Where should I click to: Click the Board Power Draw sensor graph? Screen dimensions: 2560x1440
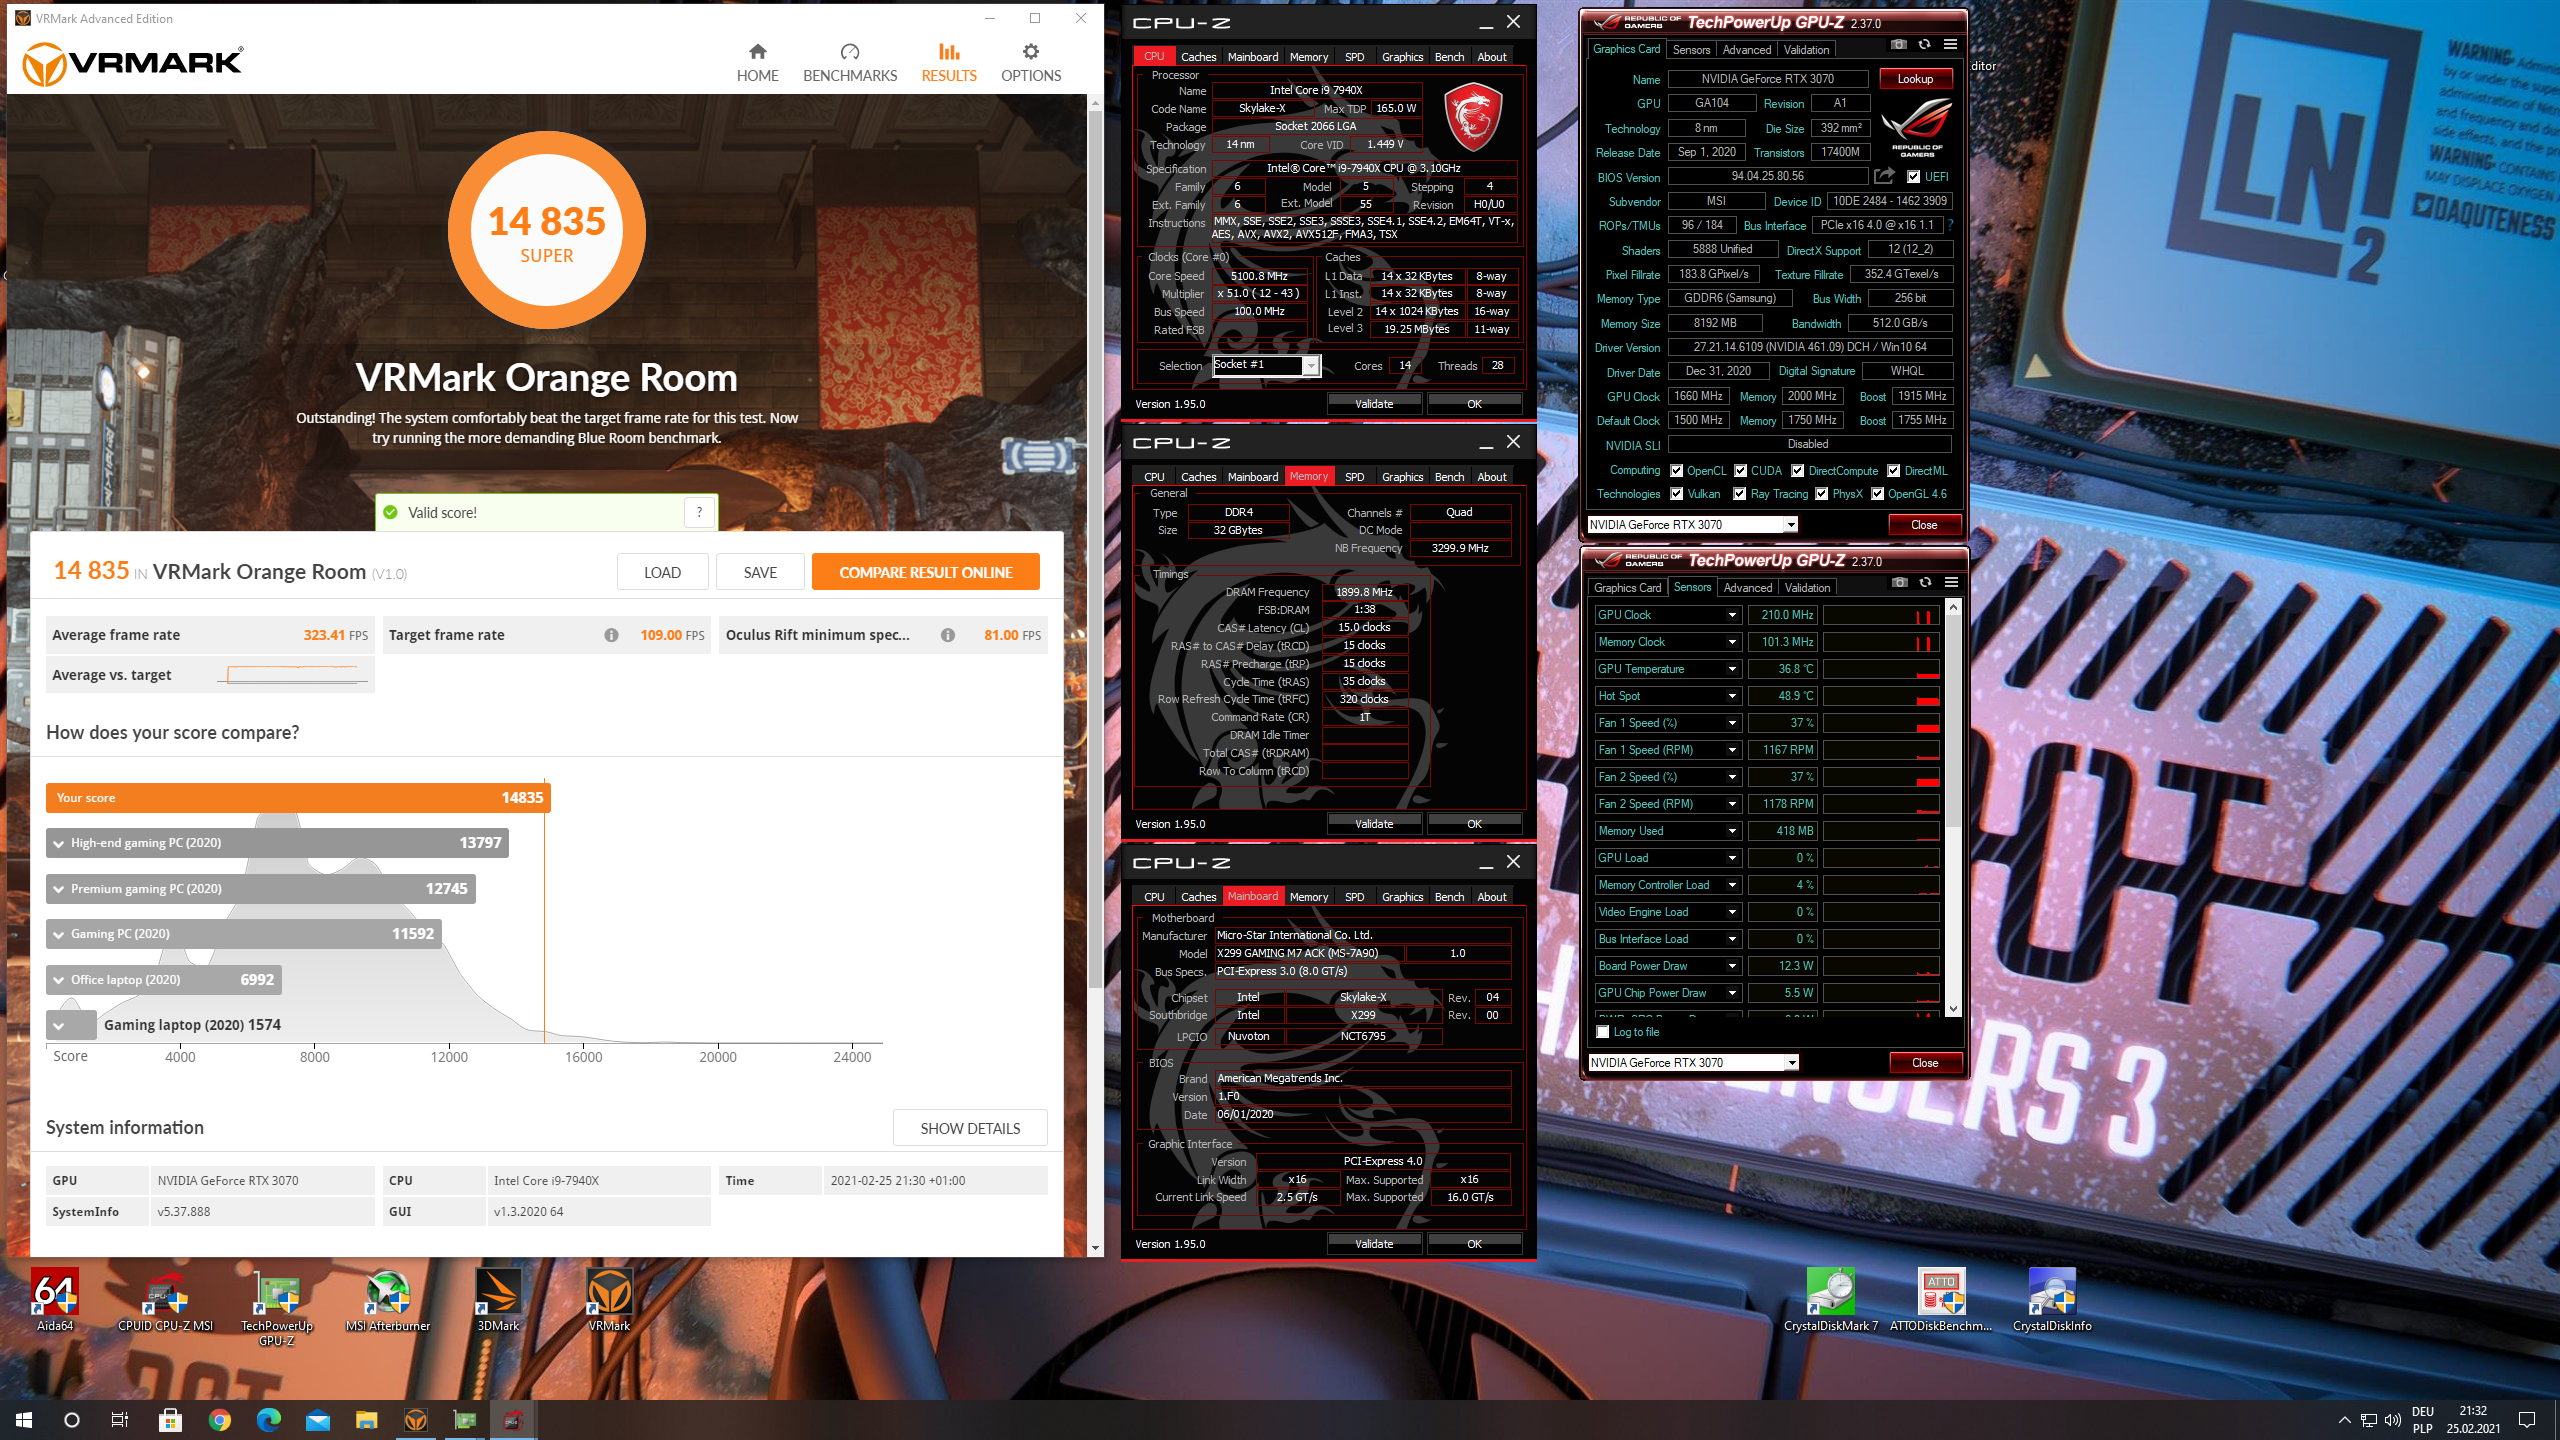point(1881,966)
